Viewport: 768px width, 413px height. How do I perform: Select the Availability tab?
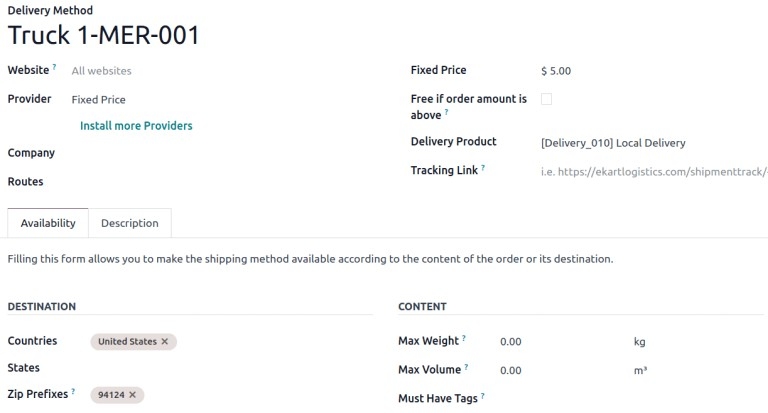coord(48,223)
